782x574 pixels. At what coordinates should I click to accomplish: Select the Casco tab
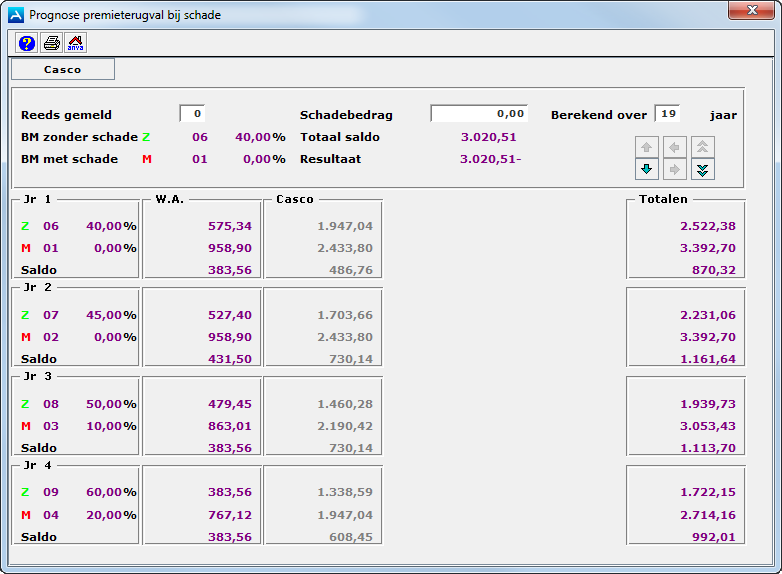pyautogui.click(x=63, y=70)
